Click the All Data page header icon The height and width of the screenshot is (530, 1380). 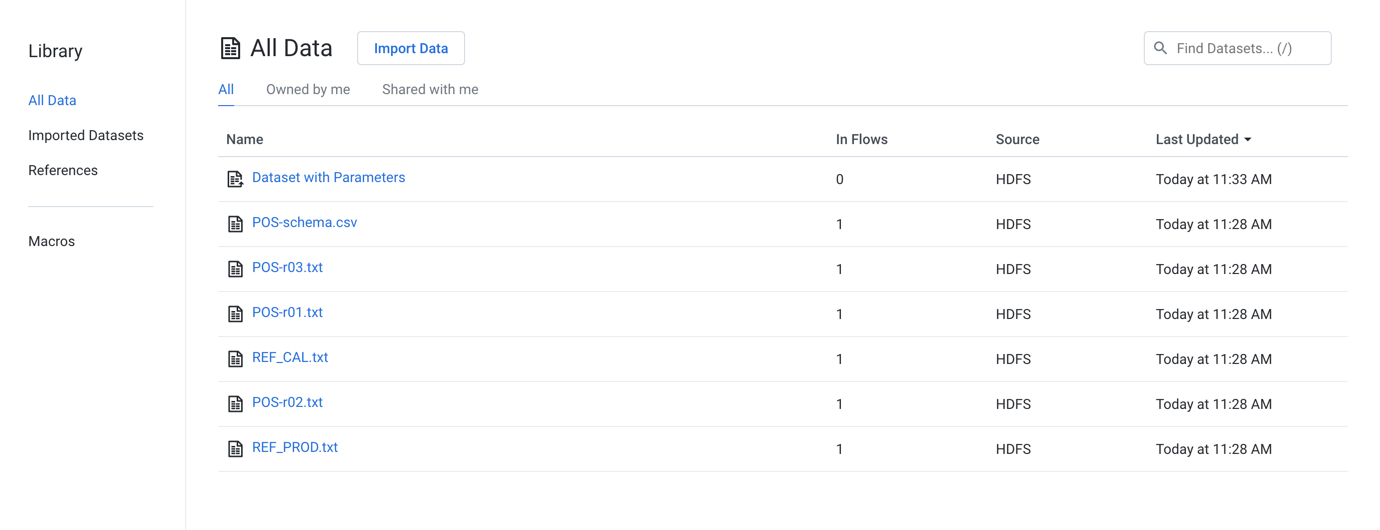tap(230, 48)
